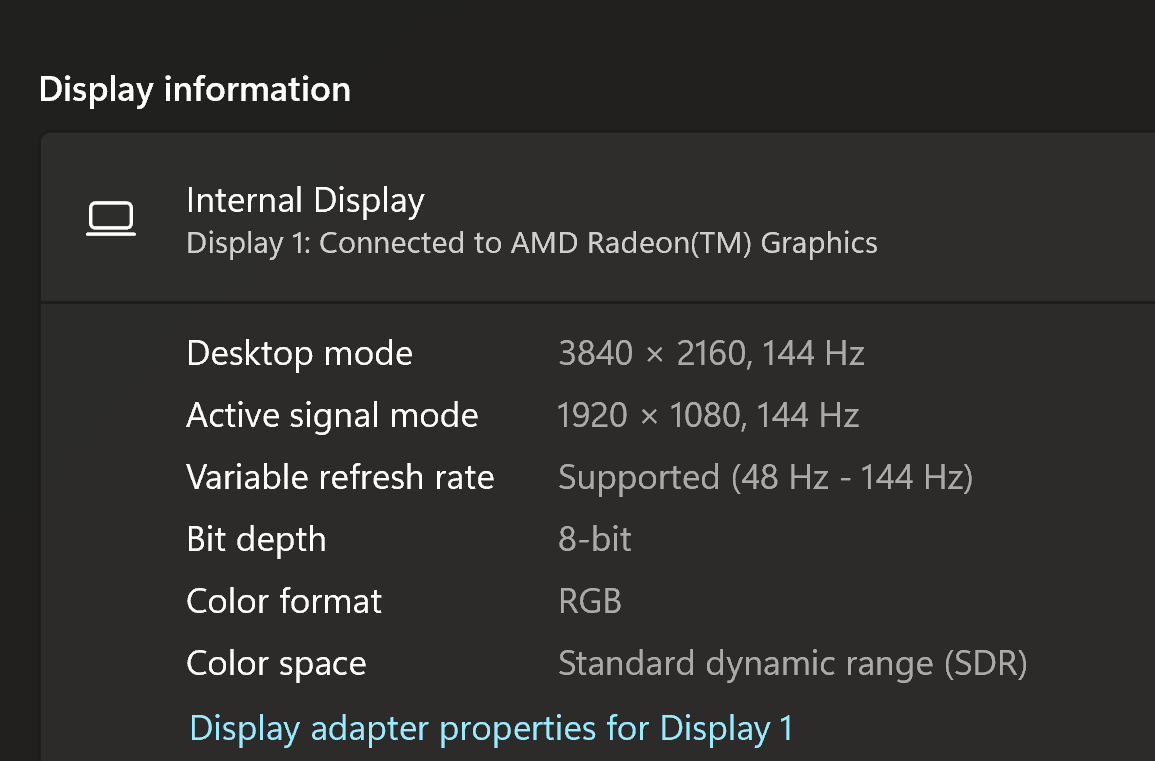This screenshot has height=761, width=1155.
Task: Click the Supported (48 Hz - 144 Hz) value
Action: [x=765, y=477]
